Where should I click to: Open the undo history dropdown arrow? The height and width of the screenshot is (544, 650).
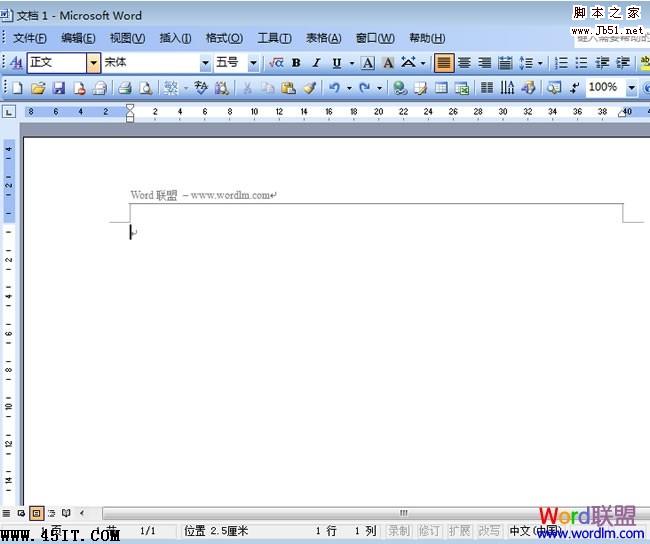[x=349, y=87]
